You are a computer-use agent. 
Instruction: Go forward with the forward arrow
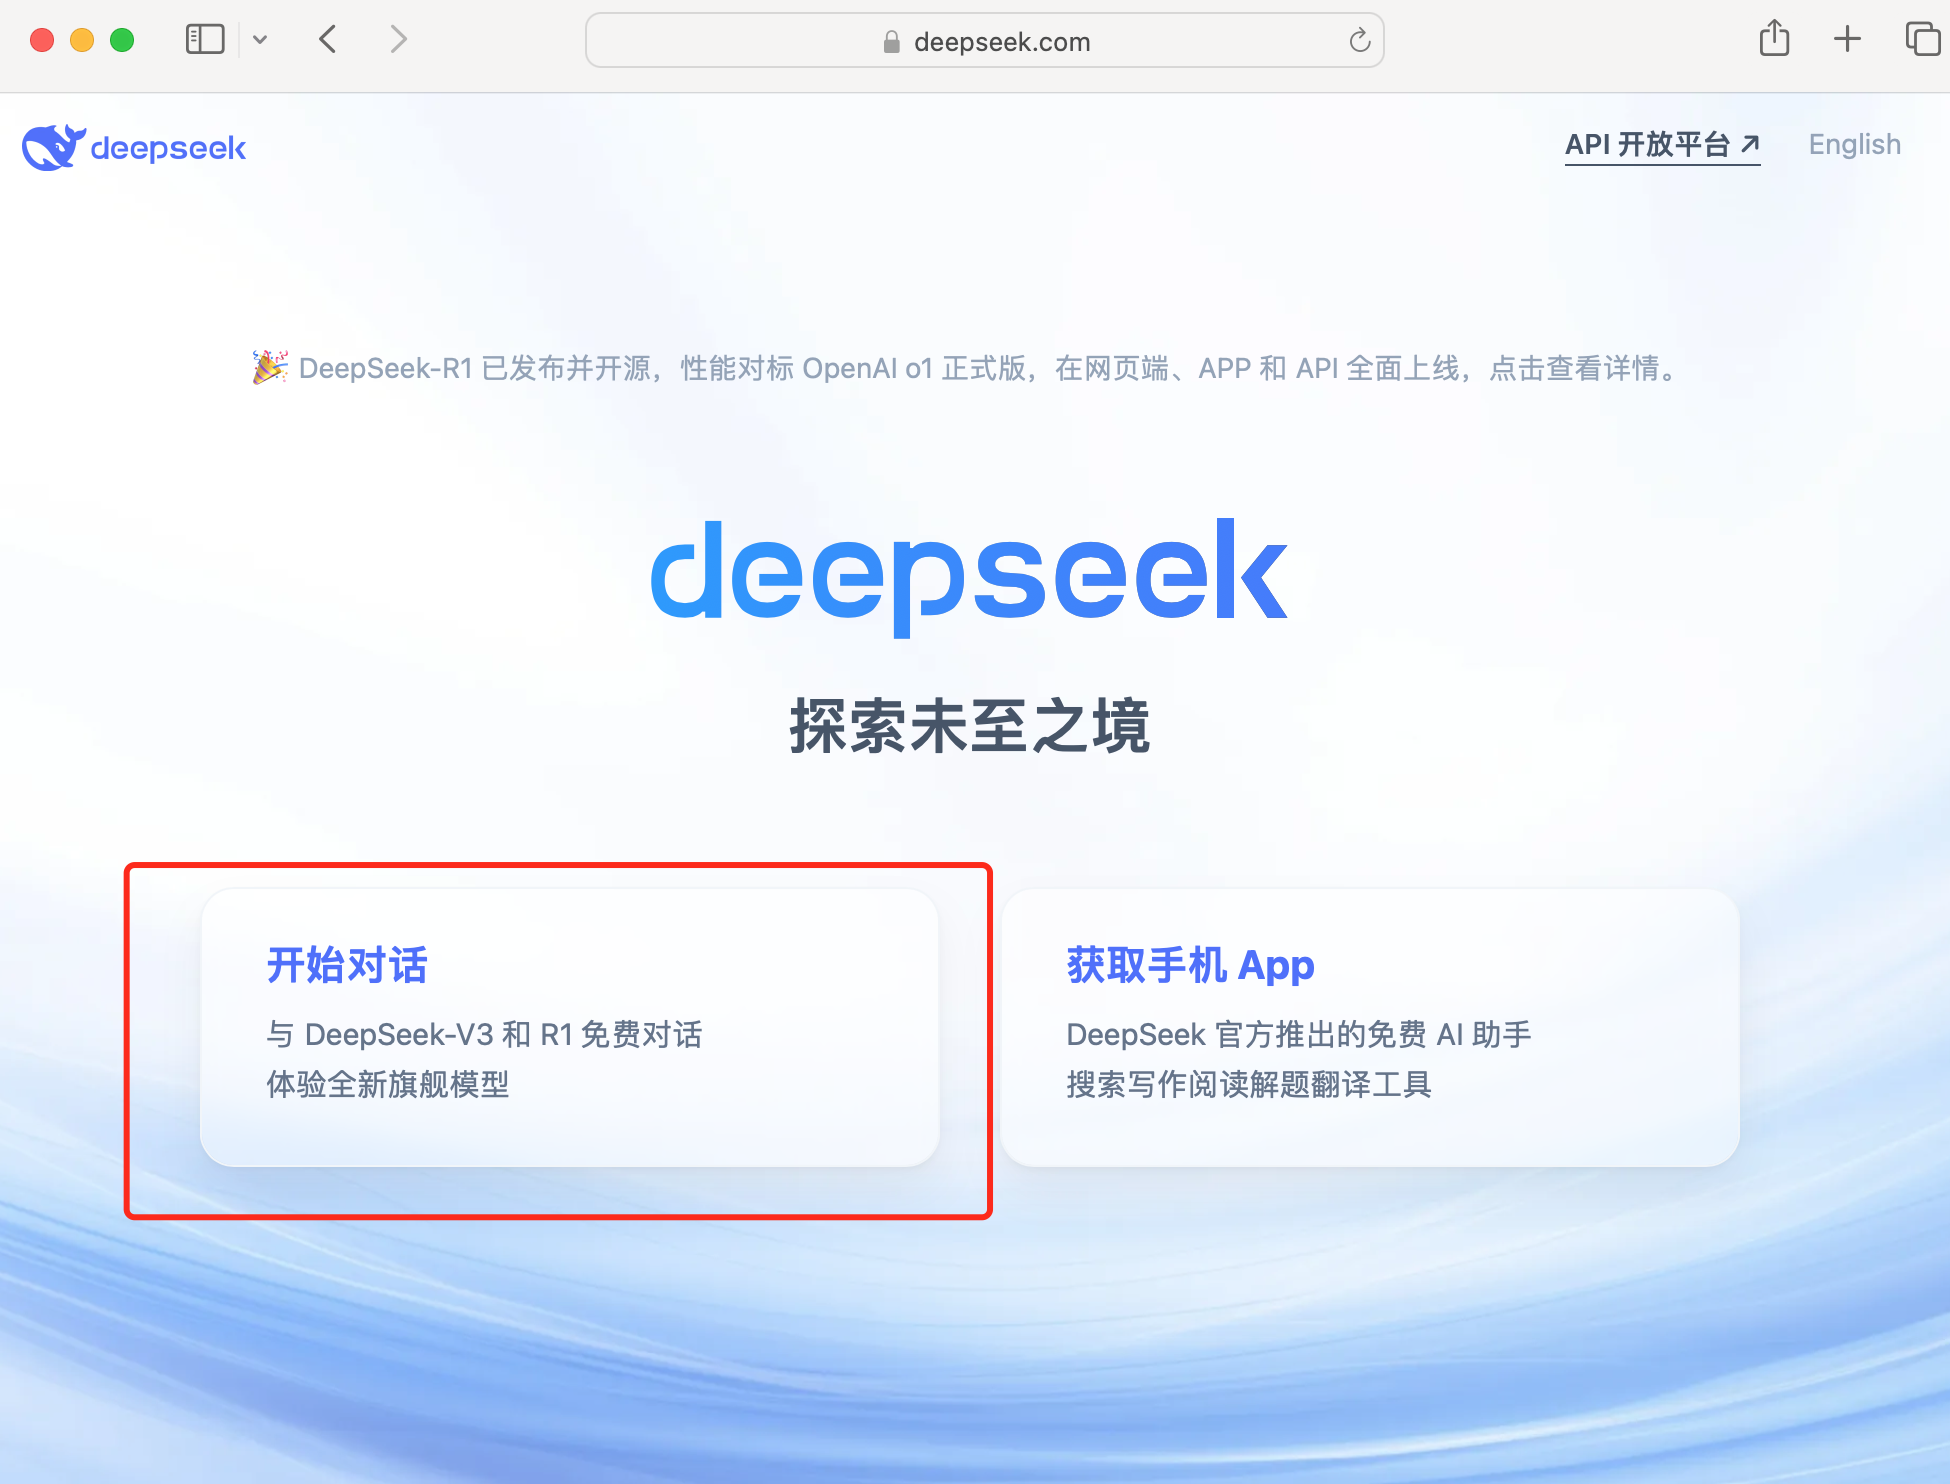[x=398, y=40]
